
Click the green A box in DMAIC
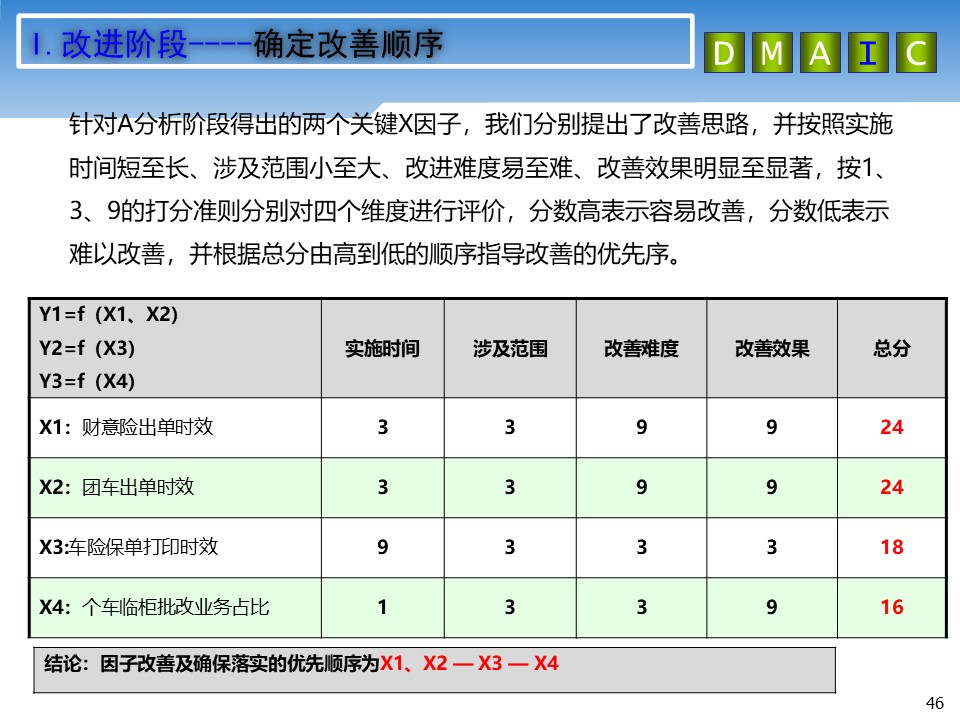(x=820, y=53)
